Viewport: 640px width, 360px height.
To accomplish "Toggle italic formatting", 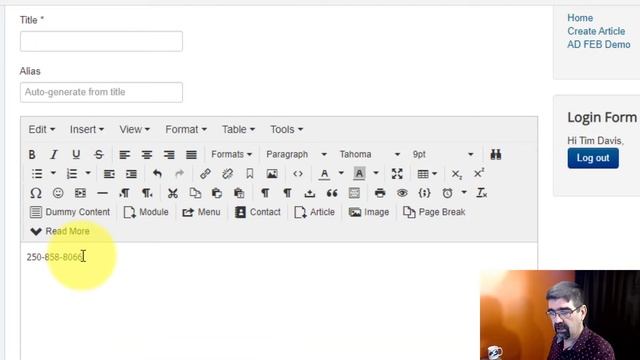I will (54, 154).
